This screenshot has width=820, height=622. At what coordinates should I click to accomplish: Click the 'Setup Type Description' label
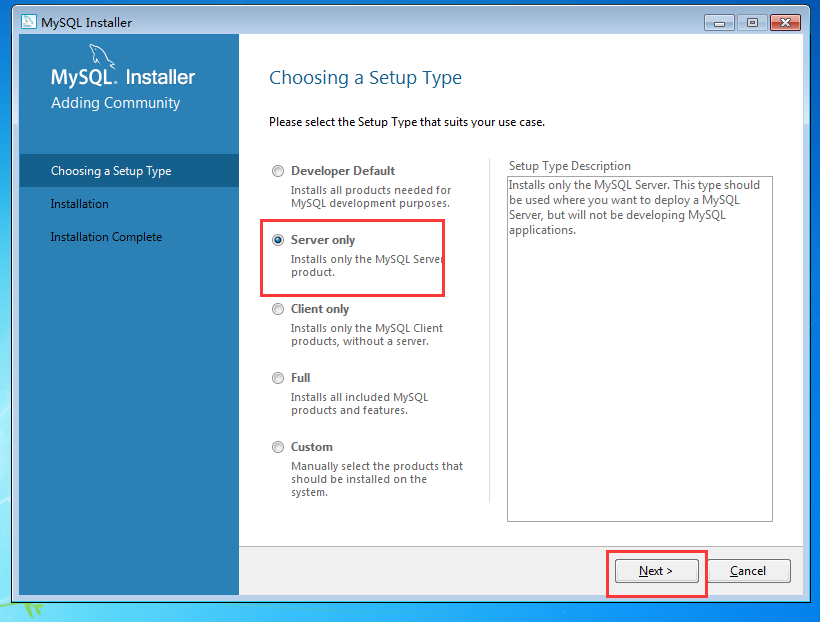(570, 166)
